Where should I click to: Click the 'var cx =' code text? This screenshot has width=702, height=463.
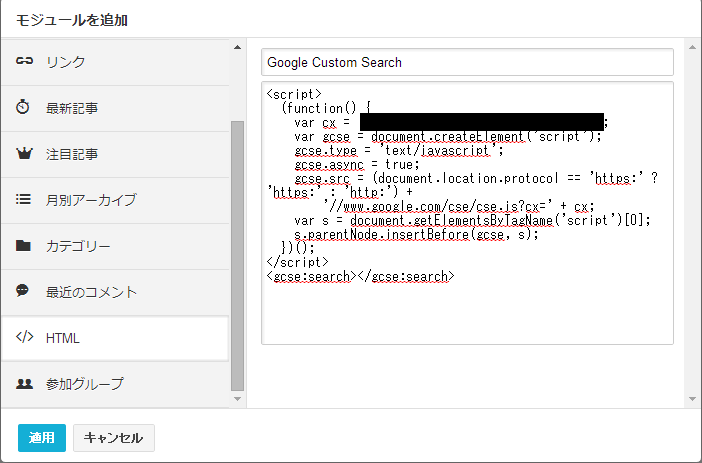click(322, 123)
